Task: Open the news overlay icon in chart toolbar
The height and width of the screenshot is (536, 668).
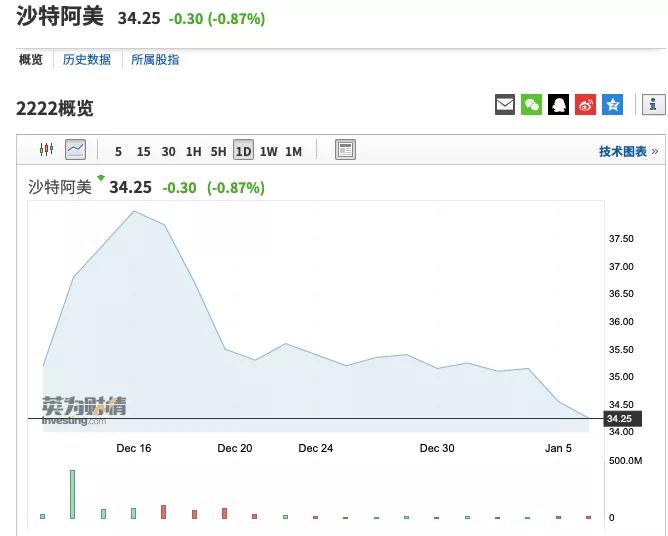Action: click(x=345, y=150)
